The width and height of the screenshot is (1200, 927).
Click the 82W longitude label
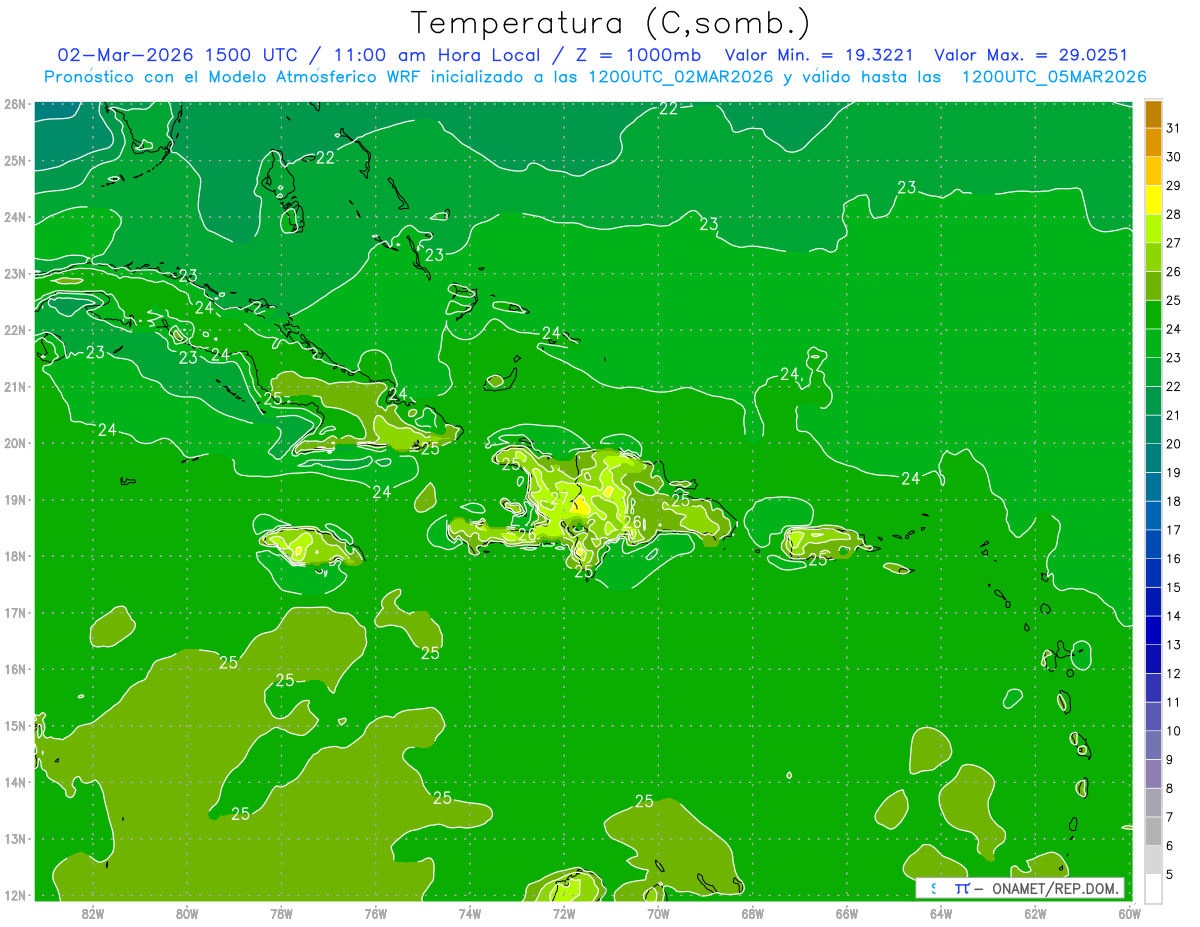pos(93,913)
